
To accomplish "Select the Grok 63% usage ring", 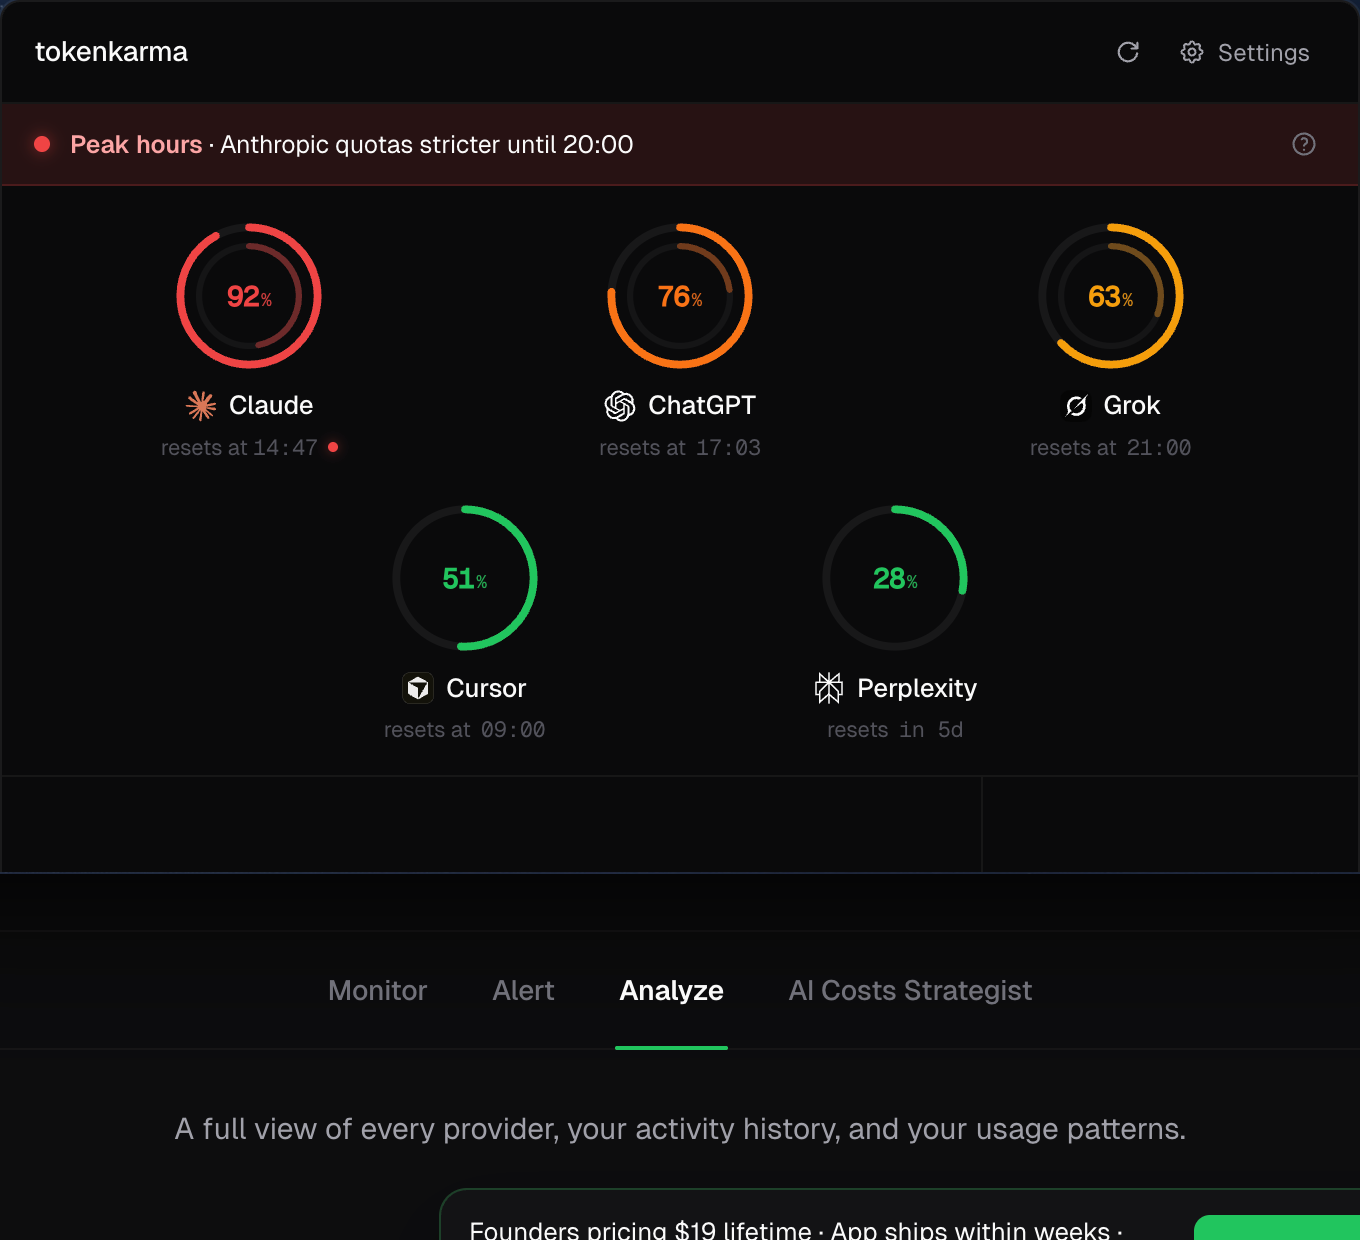I will tap(1111, 296).
